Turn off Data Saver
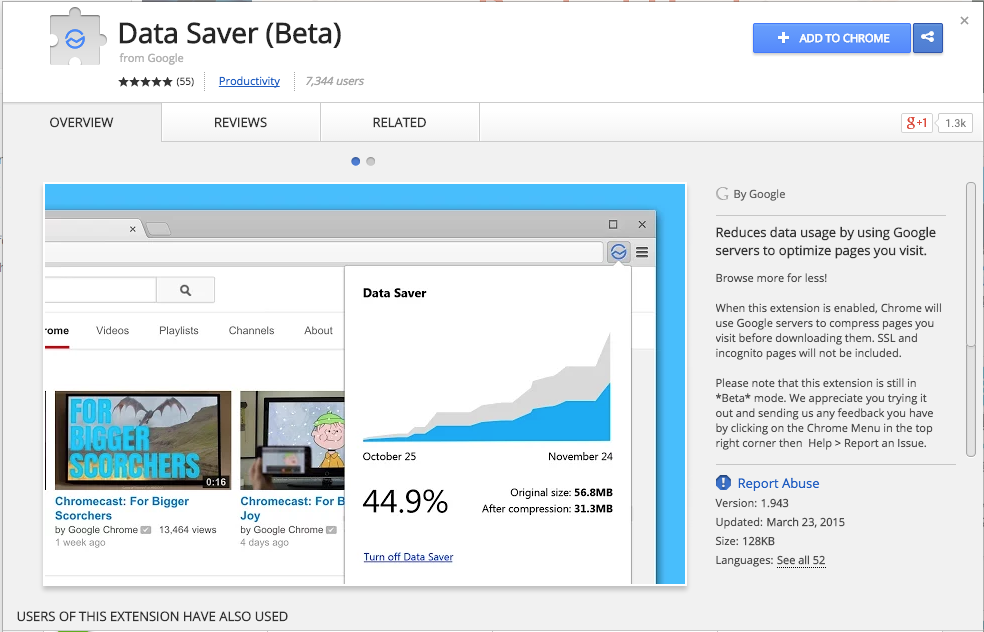Image resolution: width=984 pixels, height=632 pixels. (408, 555)
